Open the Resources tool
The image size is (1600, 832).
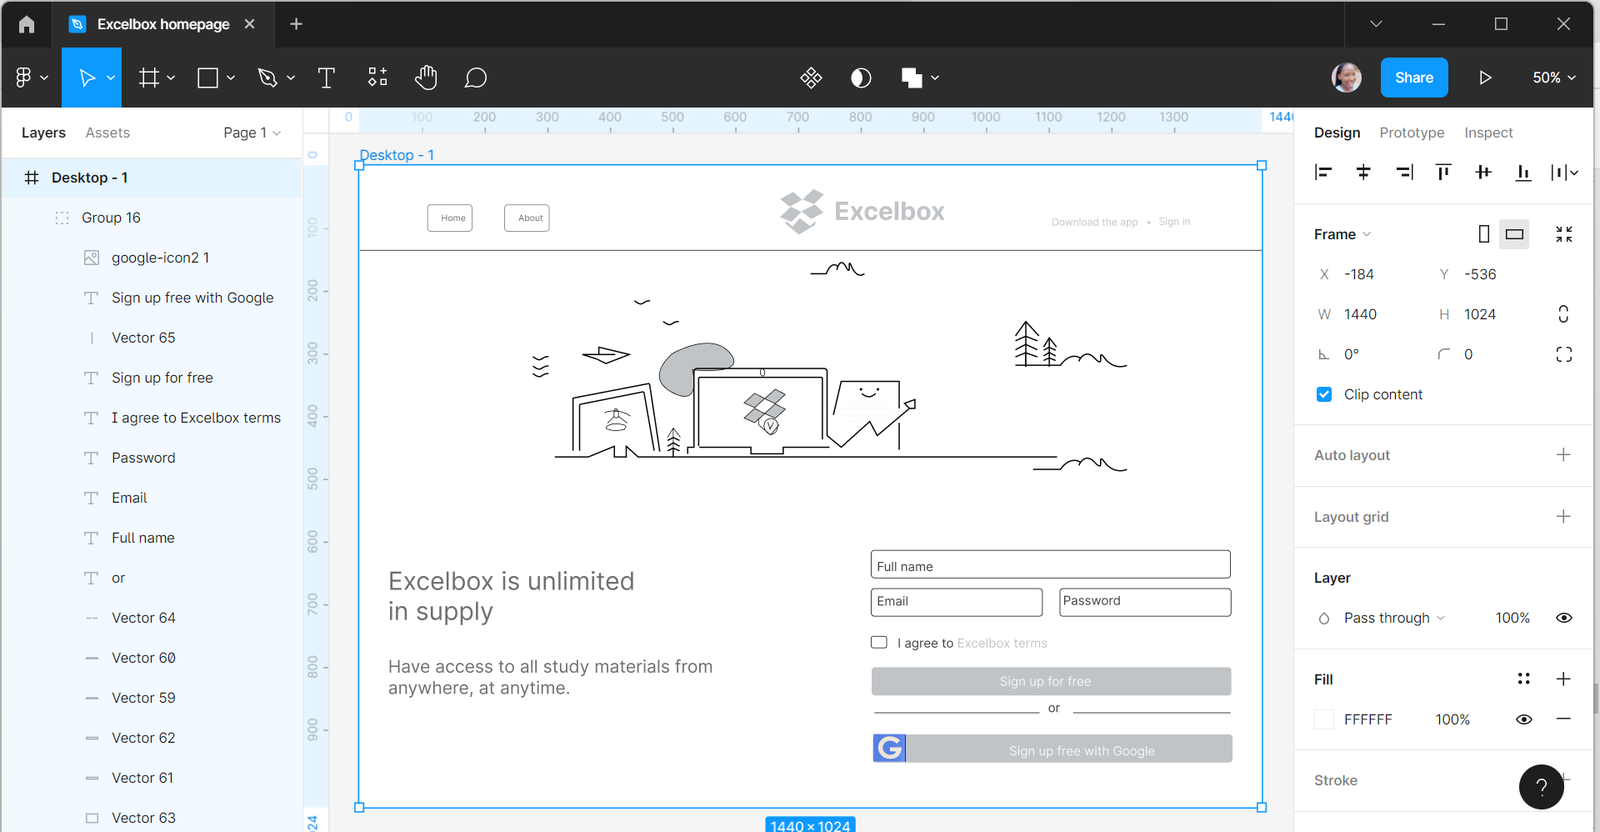[x=377, y=77]
